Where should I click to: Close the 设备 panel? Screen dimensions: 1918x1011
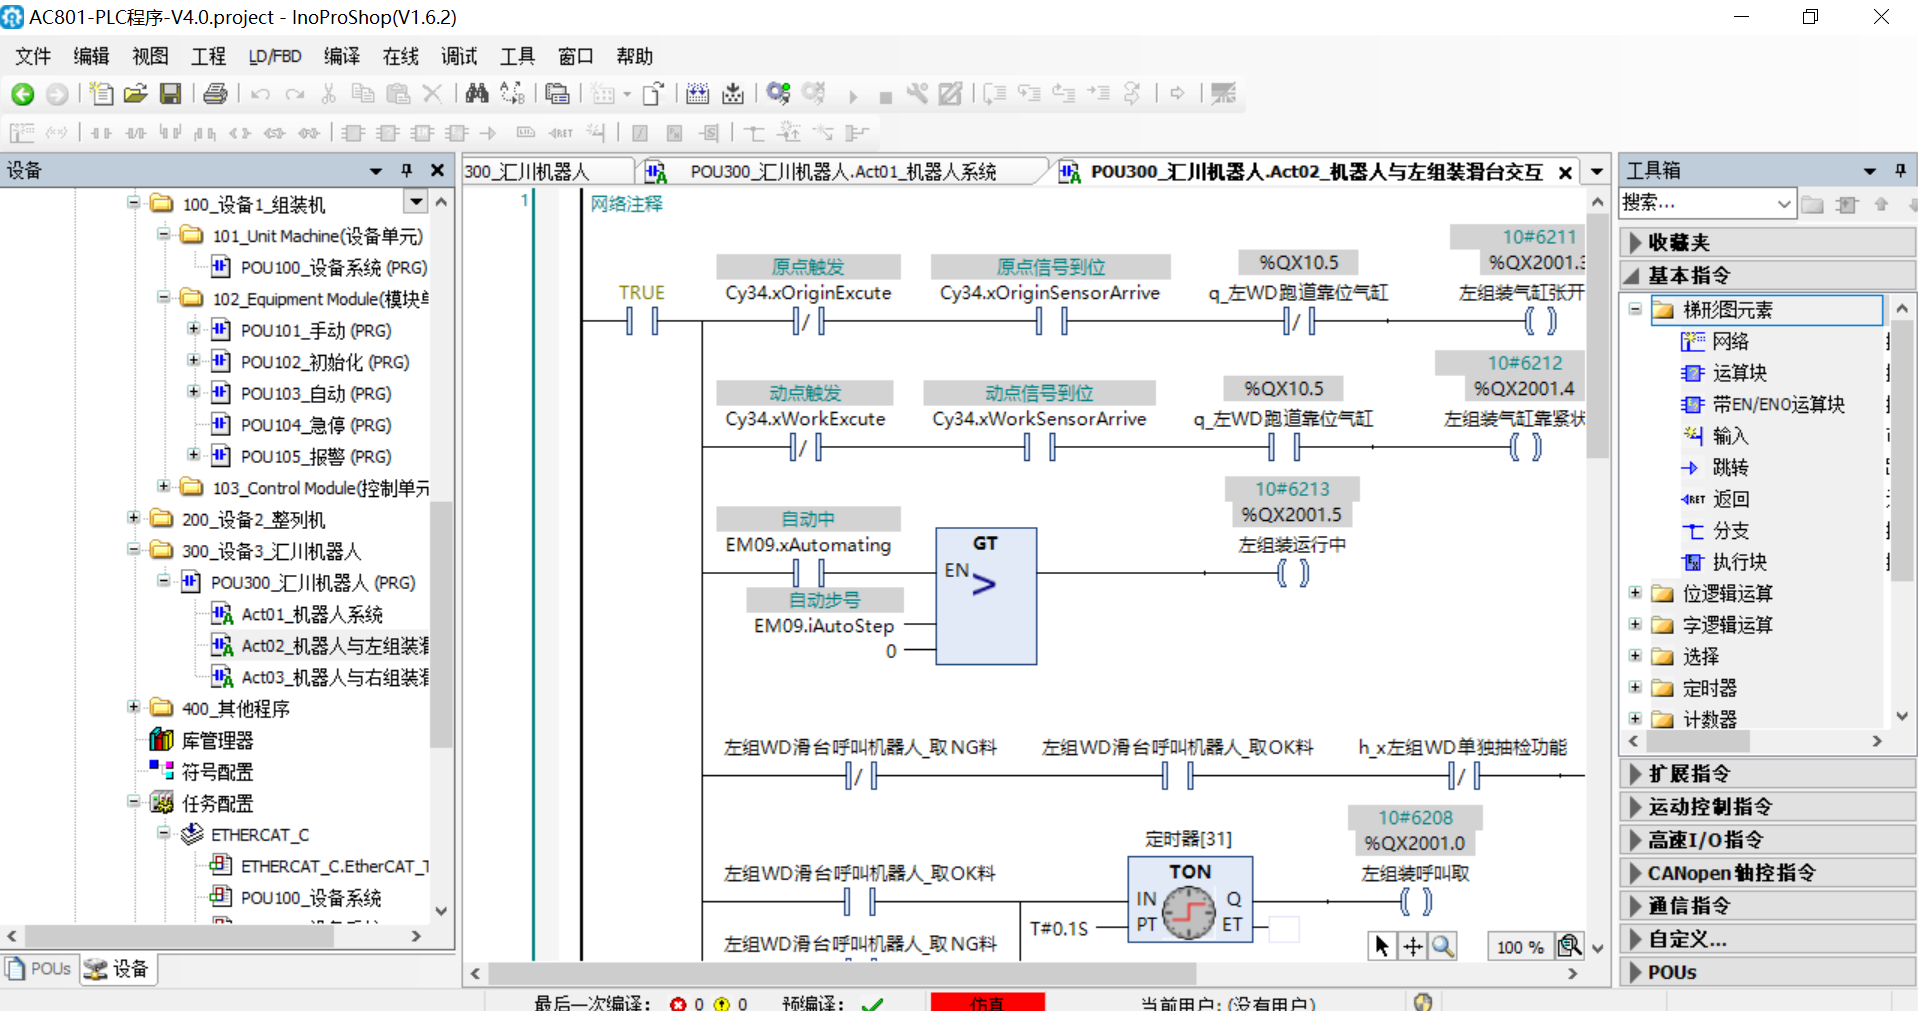pos(437,171)
